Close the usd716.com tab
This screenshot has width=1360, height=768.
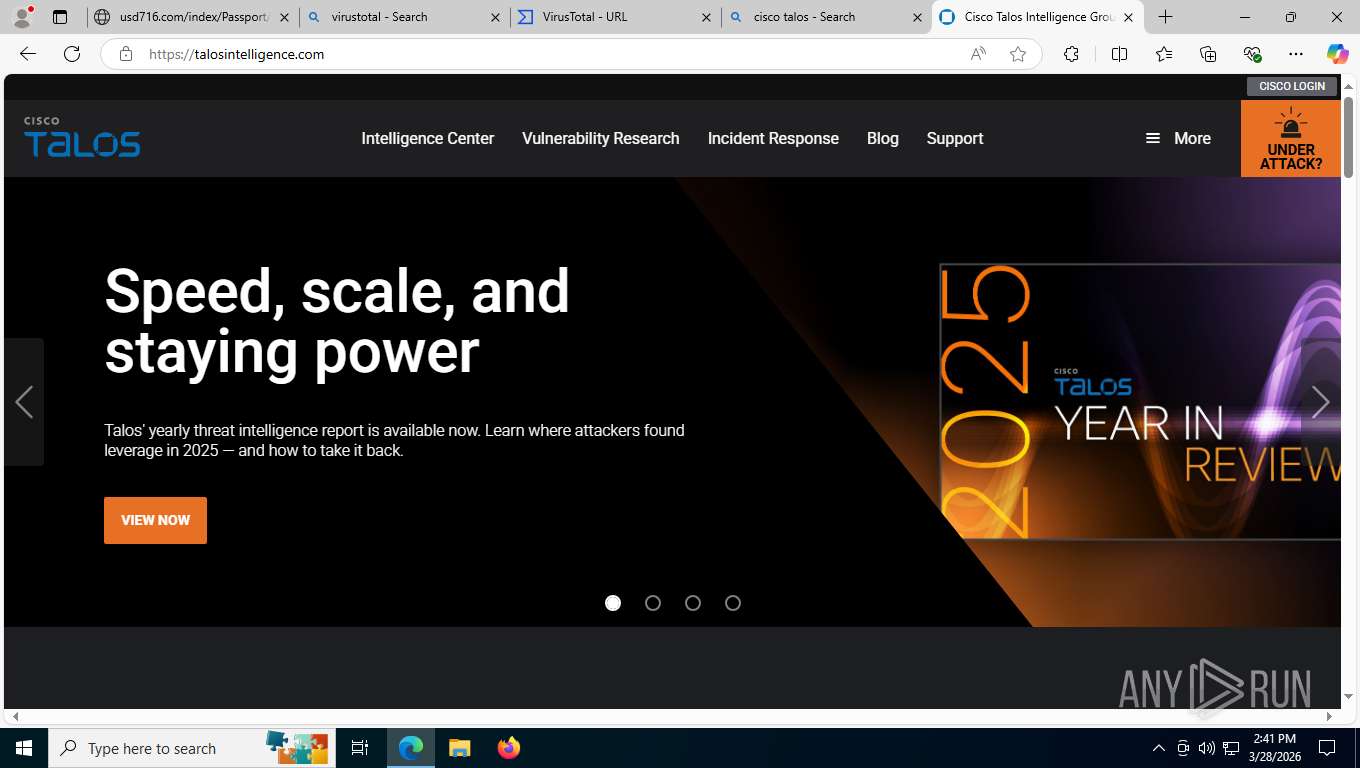click(284, 17)
